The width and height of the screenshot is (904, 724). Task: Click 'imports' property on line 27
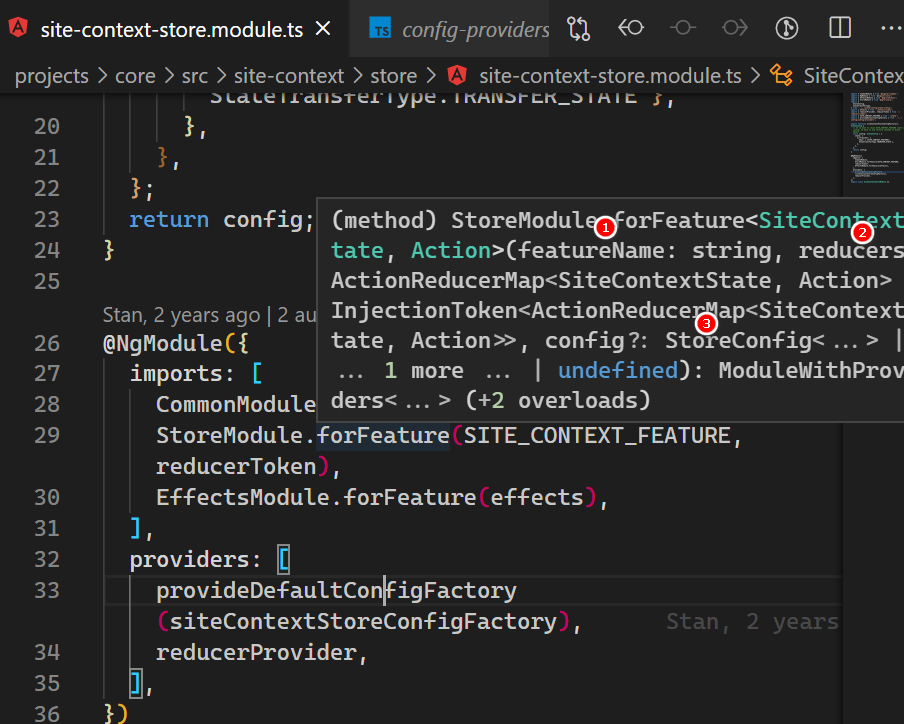pos(176,374)
